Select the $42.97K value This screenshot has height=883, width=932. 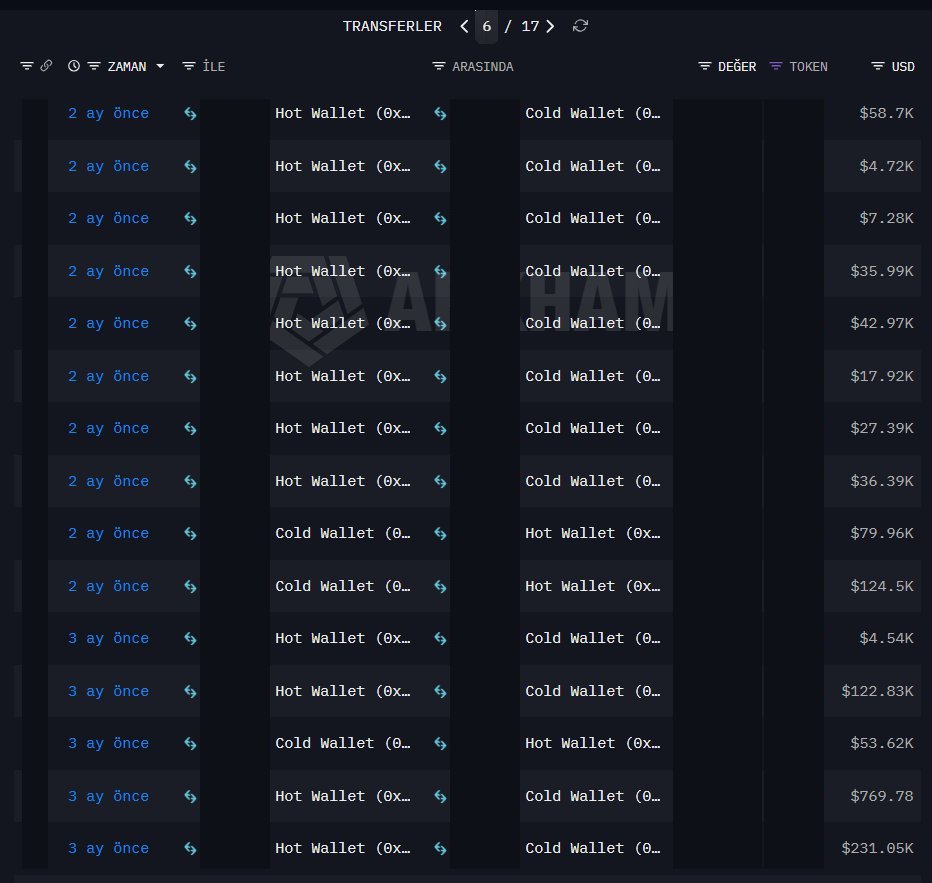coord(882,323)
